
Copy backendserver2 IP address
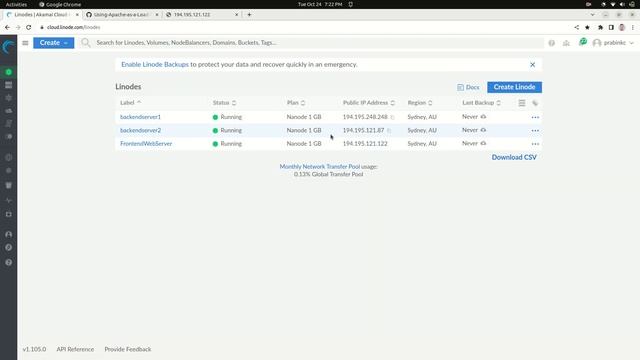(x=389, y=131)
